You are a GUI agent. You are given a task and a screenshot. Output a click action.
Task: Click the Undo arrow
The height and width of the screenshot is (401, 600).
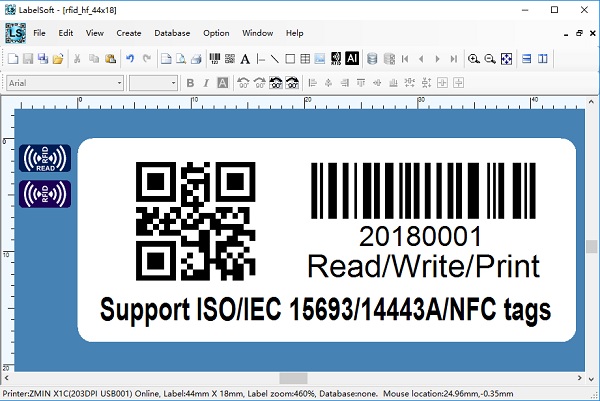[130, 59]
